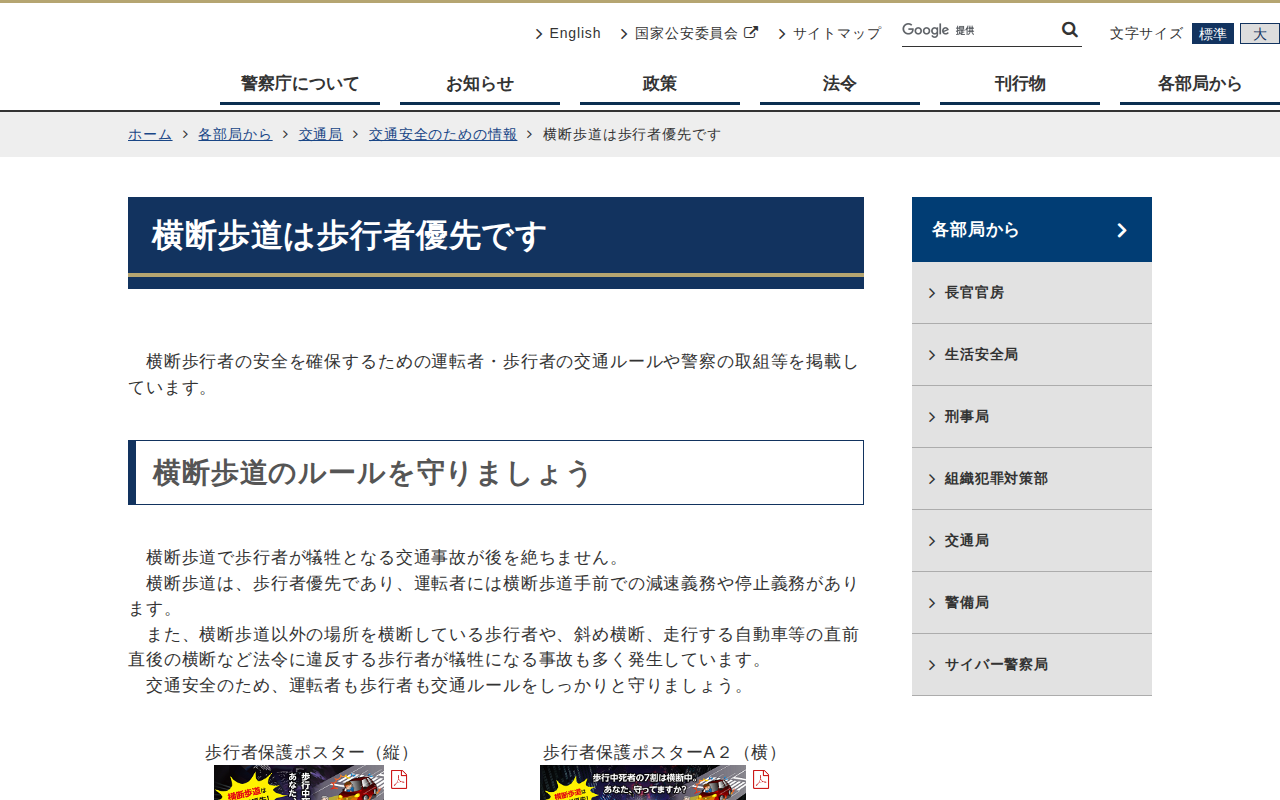Open the 各部局から top menu
The image size is (1280, 800).
1200,84
